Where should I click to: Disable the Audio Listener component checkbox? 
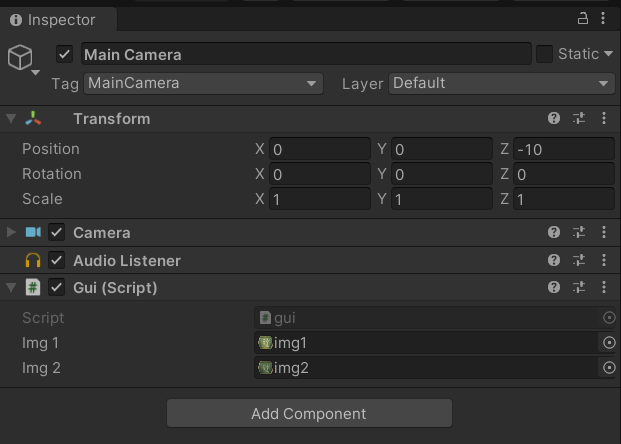[56, 261]
